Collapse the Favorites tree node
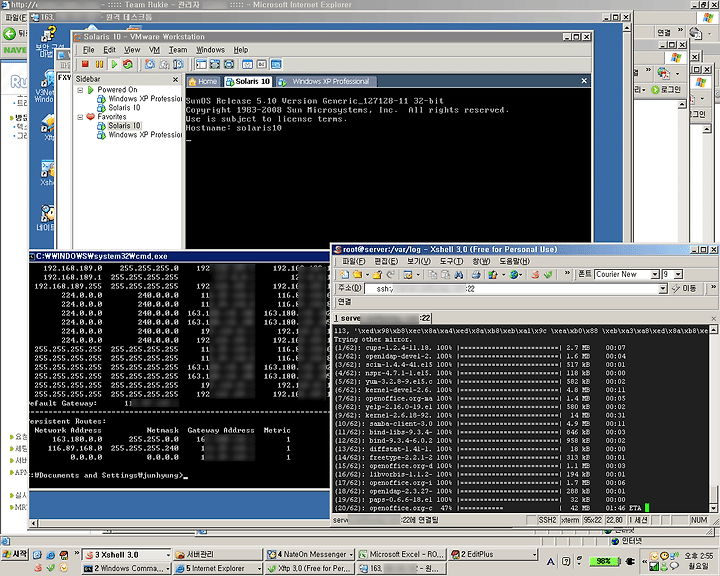Viewport: 720px width, 576px height. (80, 117)
